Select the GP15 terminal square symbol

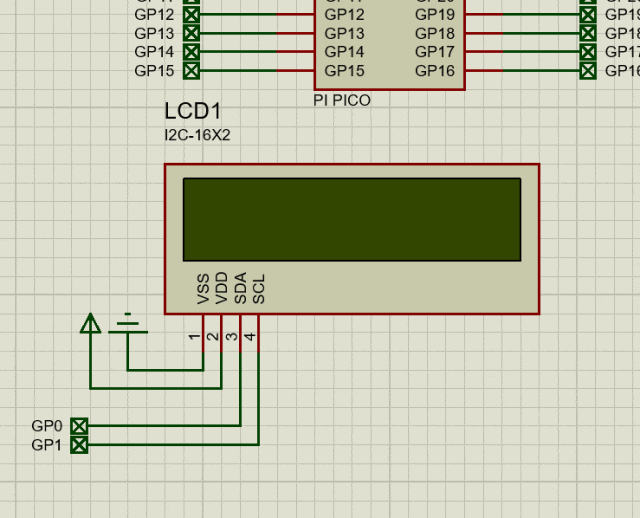191,71
